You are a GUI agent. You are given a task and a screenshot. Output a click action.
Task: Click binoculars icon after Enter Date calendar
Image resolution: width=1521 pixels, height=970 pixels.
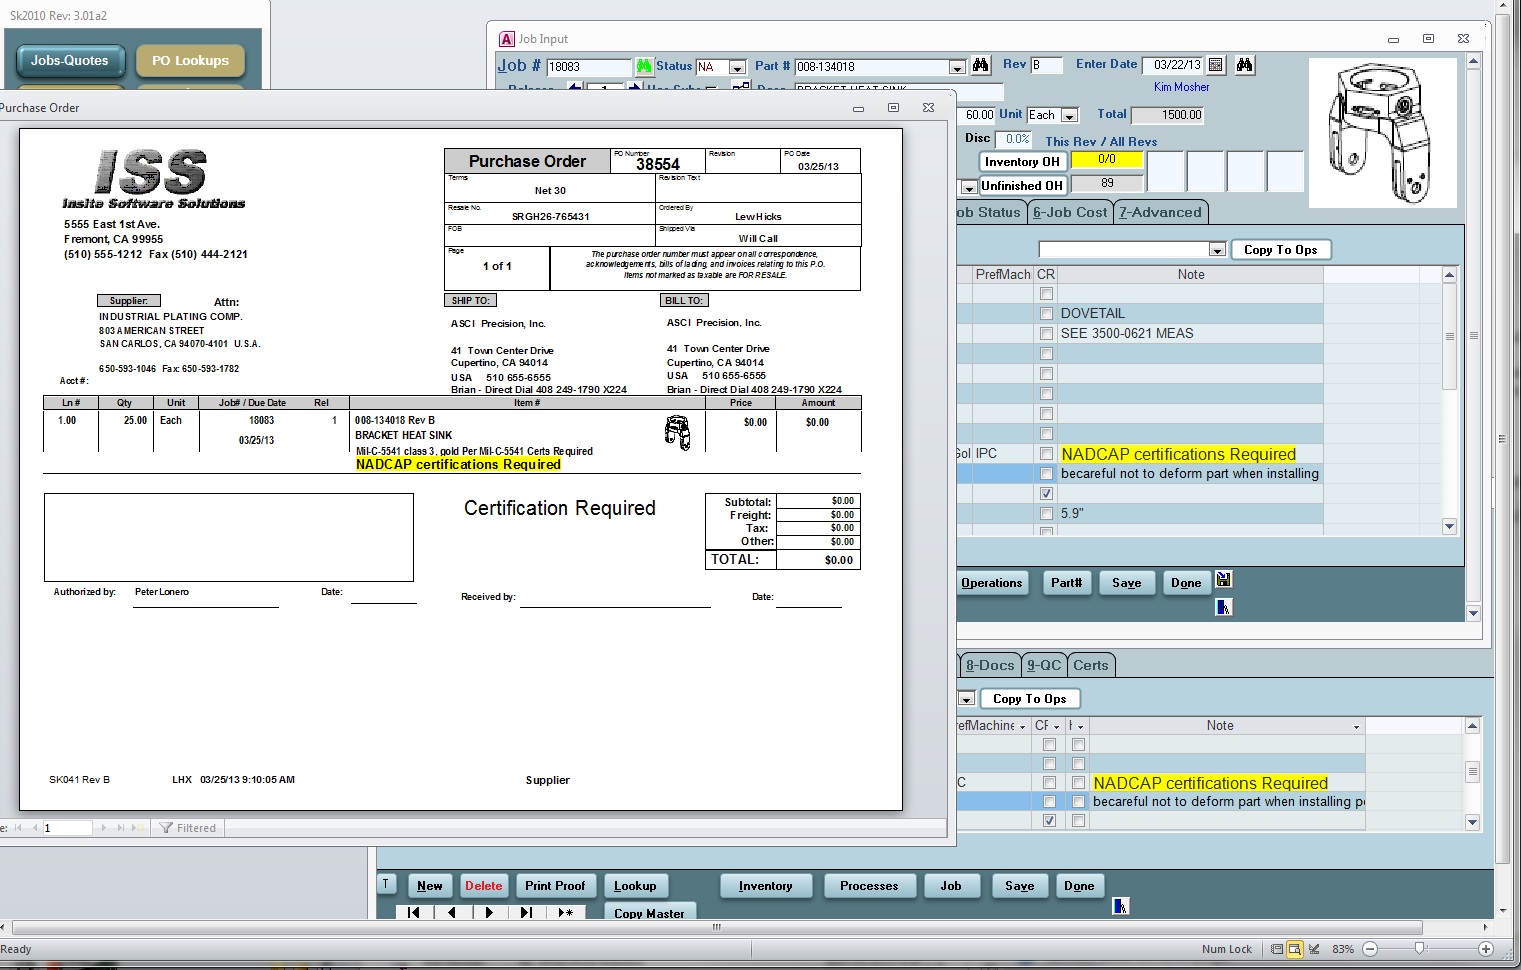pos(1244,65)
